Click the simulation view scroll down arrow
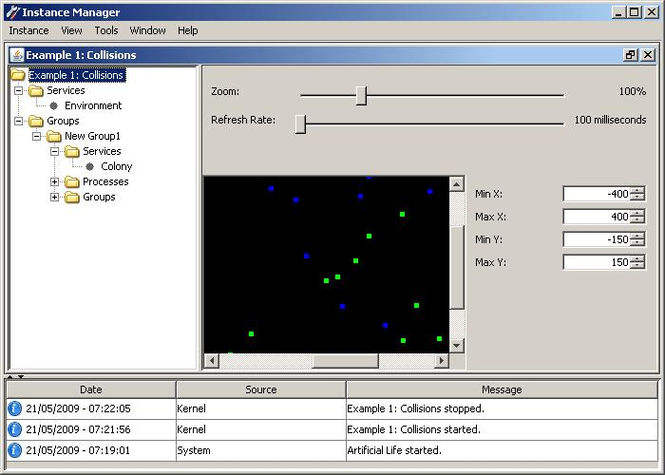 point(456,346)
